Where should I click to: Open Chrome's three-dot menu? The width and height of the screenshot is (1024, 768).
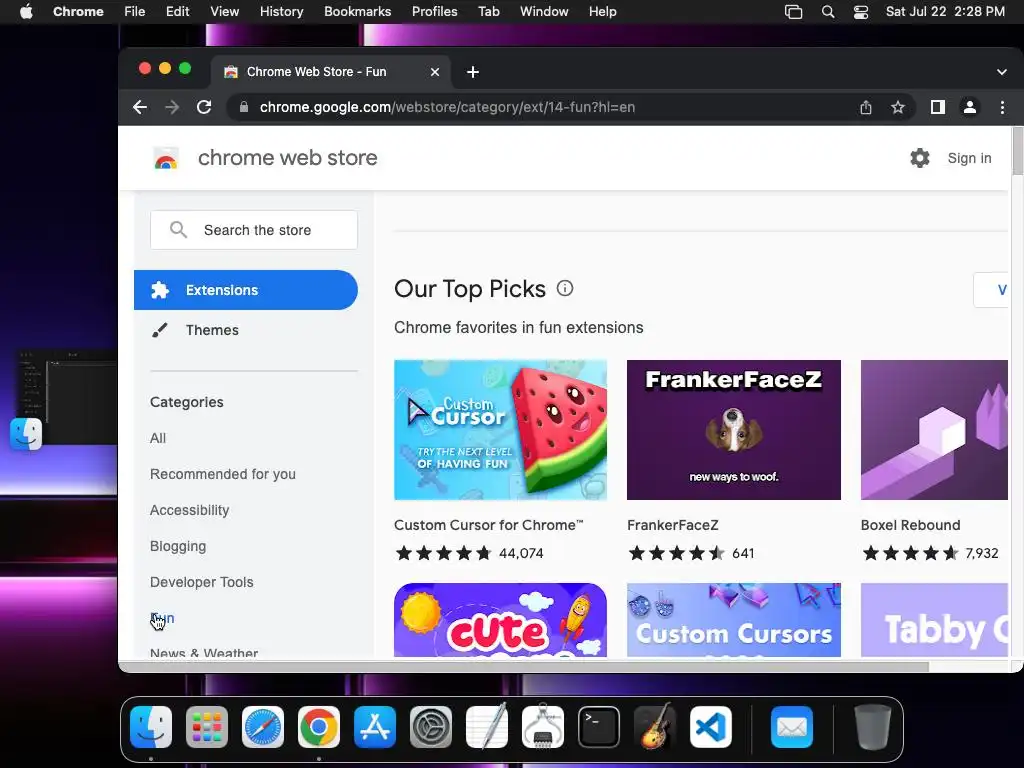click(x=1002, y=107)
